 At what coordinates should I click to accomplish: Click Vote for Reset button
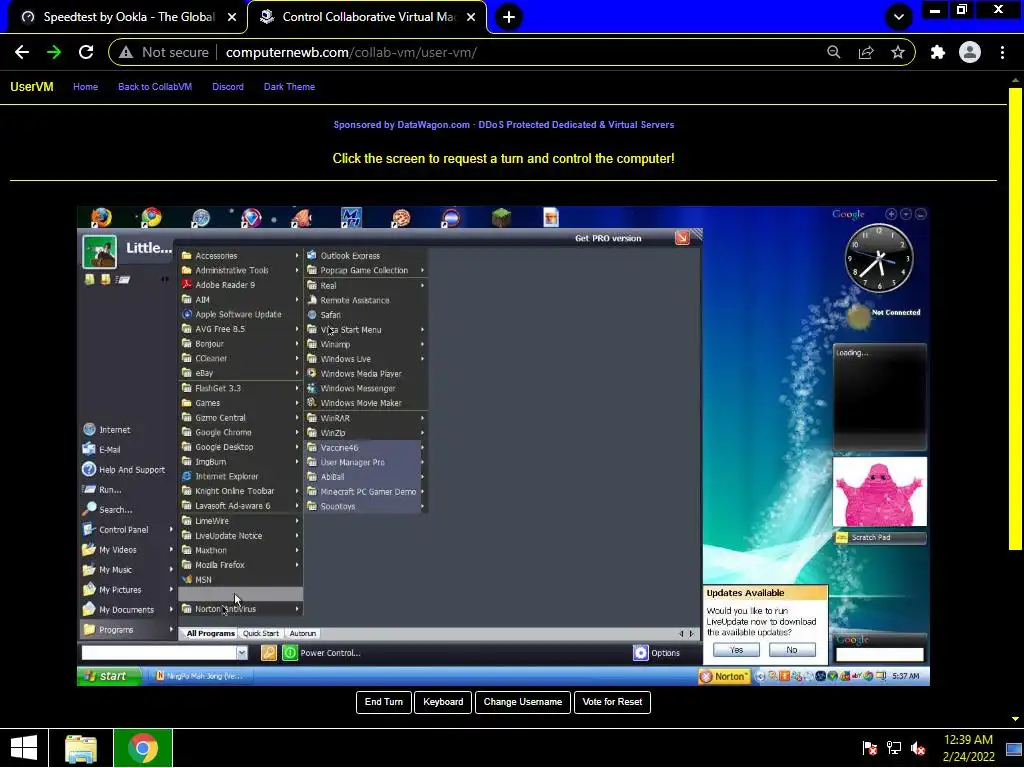click(x=612, y=702)
